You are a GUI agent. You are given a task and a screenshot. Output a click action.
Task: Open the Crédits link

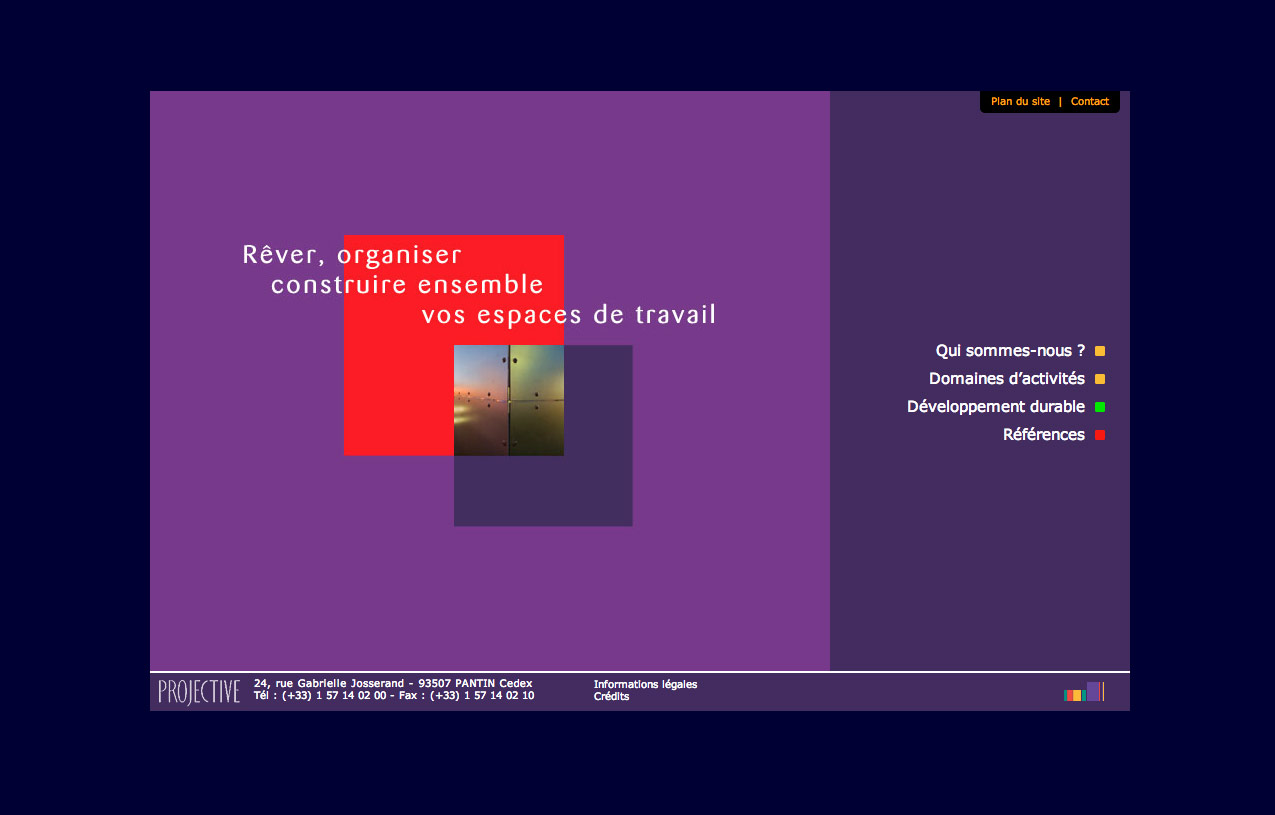pos(612,696)
